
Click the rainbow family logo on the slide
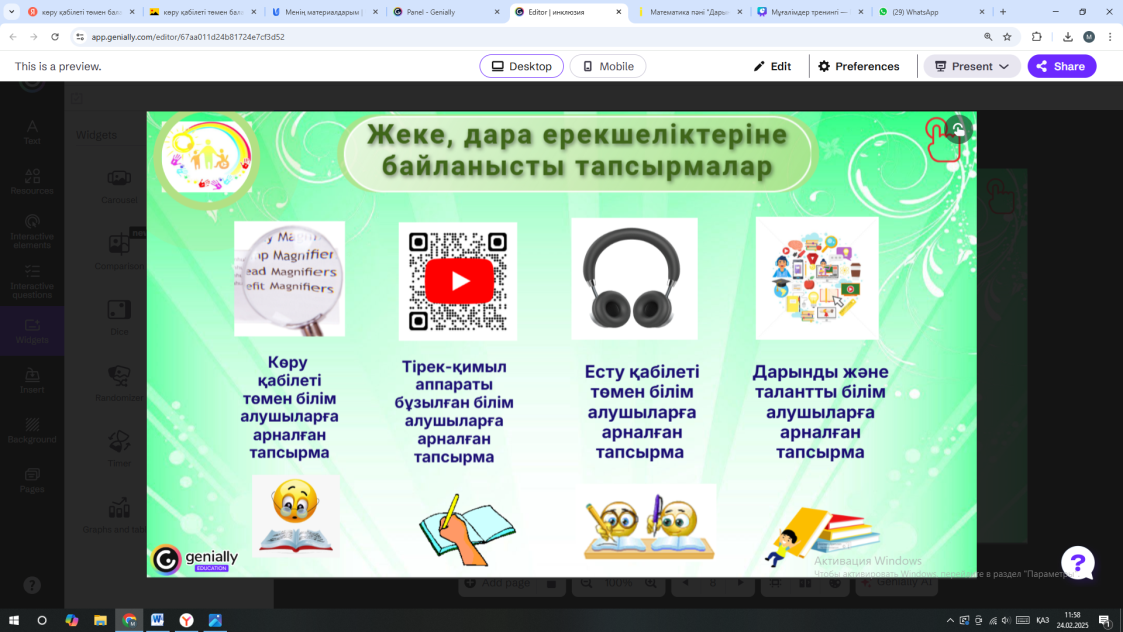(x=206, y=158)
